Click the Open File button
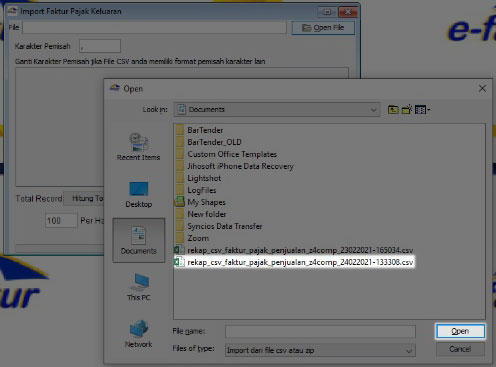Image resolution: width=496 pixels, height=367 pixels. [323, 28]
